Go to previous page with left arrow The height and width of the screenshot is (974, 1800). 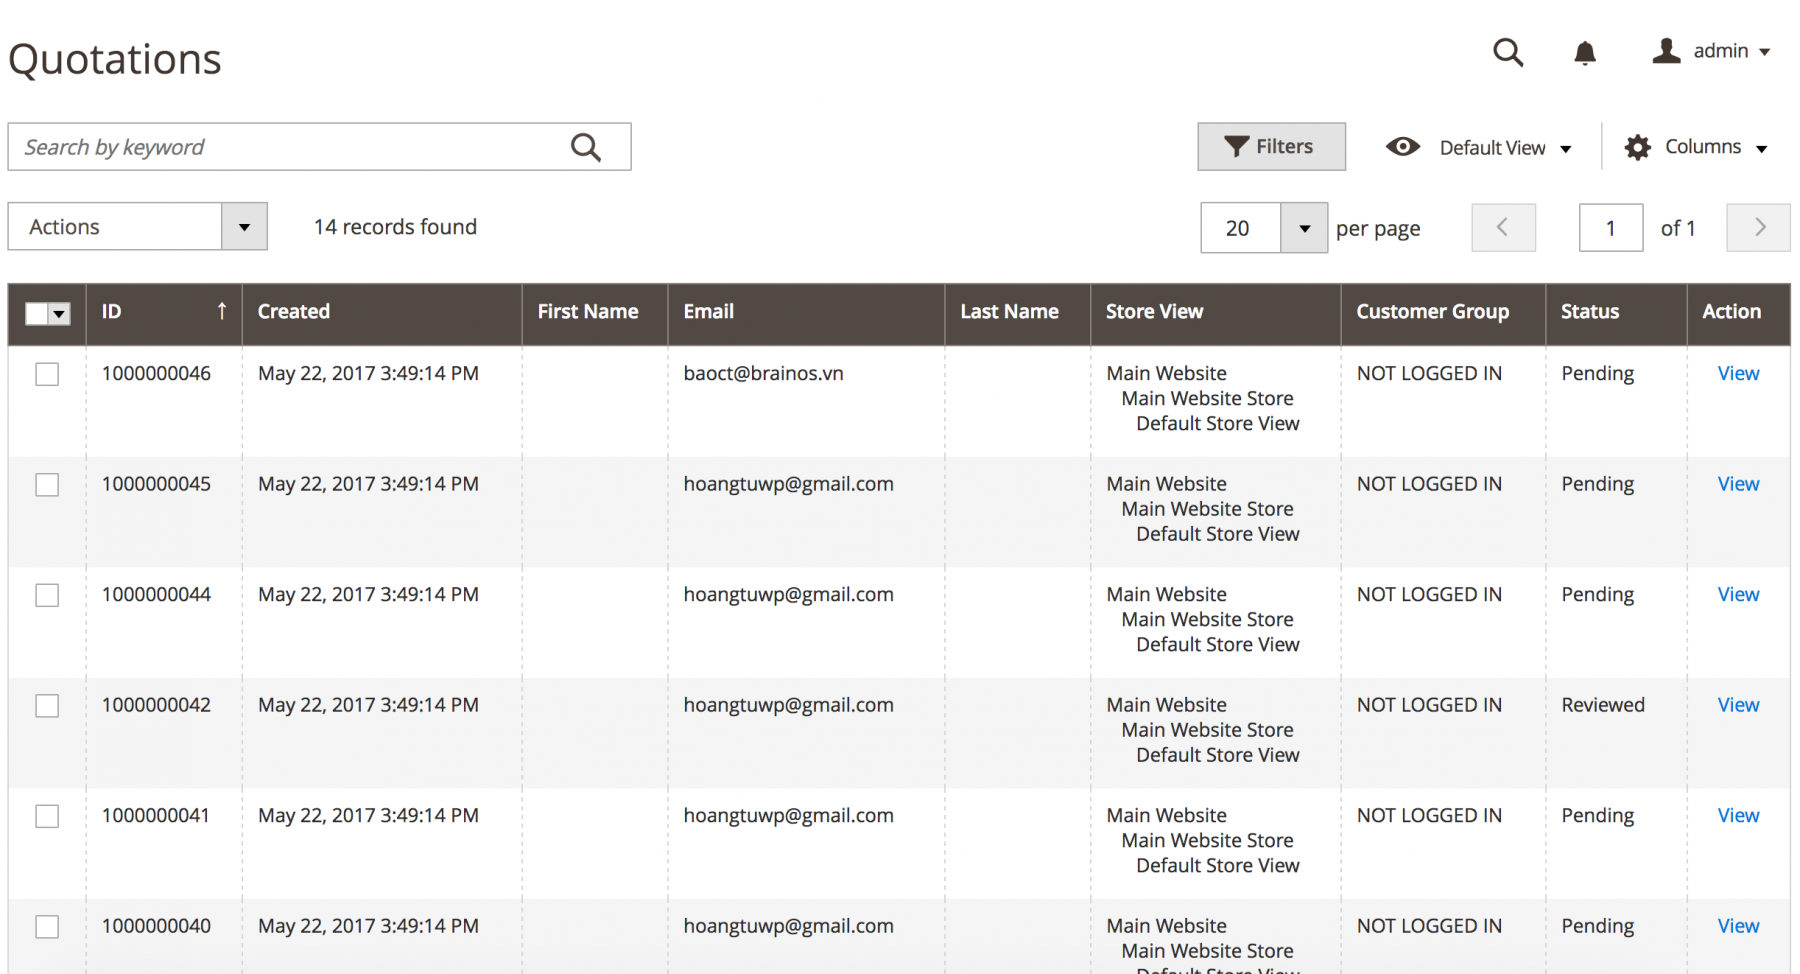click(x=1503, y=228)
